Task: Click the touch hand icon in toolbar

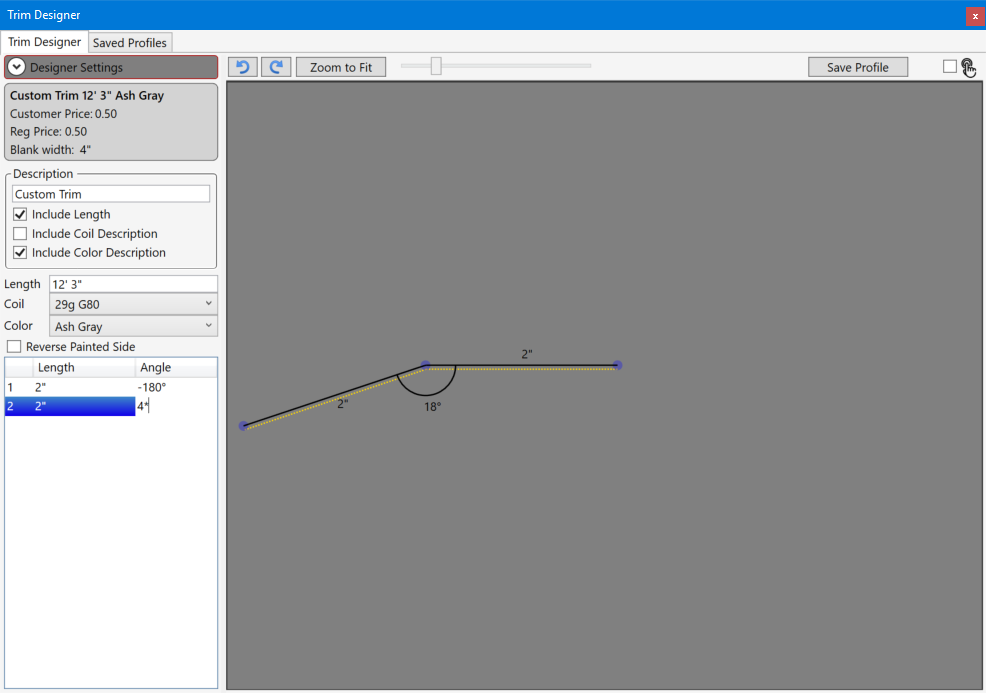Action: tap(969, 67)
